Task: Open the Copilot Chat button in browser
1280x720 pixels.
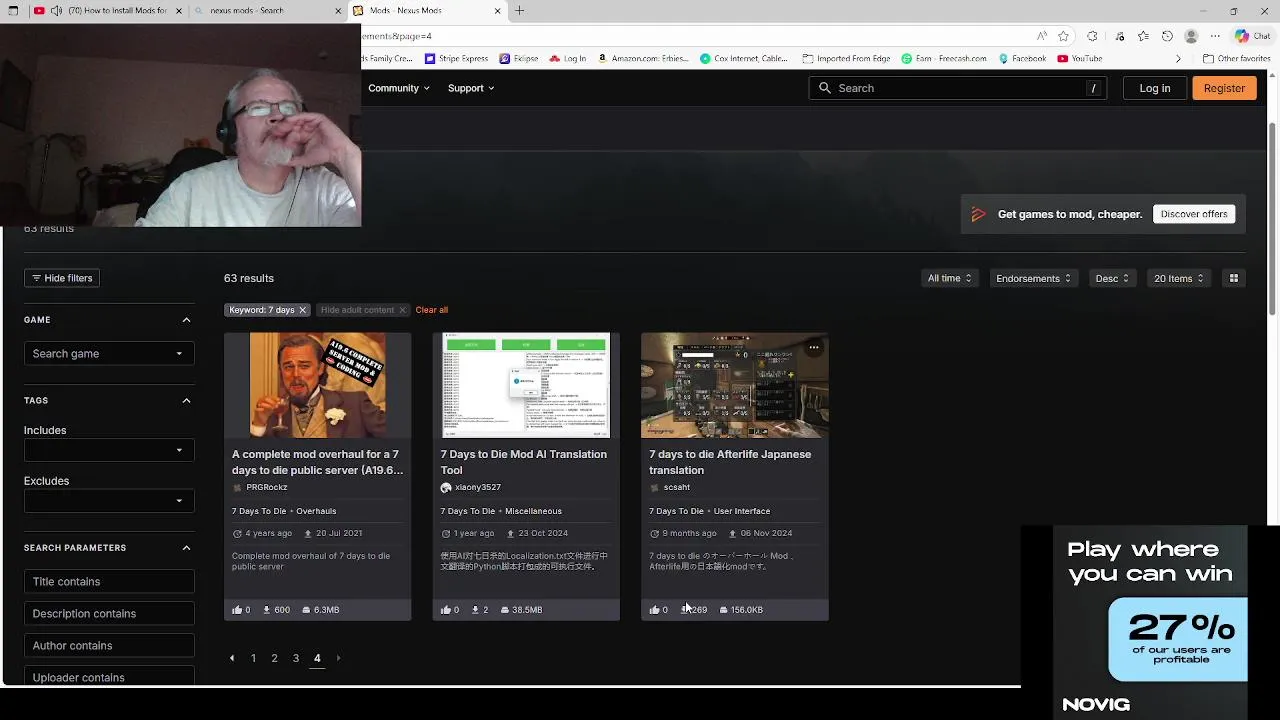Action: 1253,36
